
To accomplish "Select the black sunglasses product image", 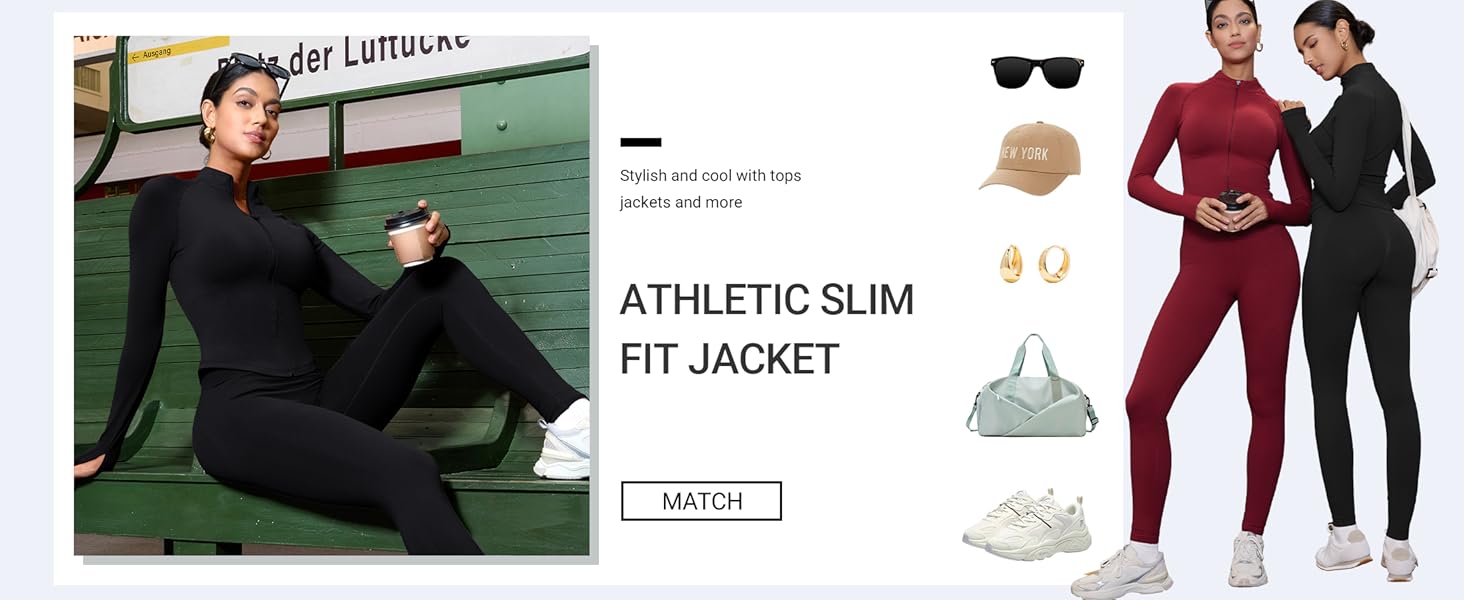I will [1037, 72].
